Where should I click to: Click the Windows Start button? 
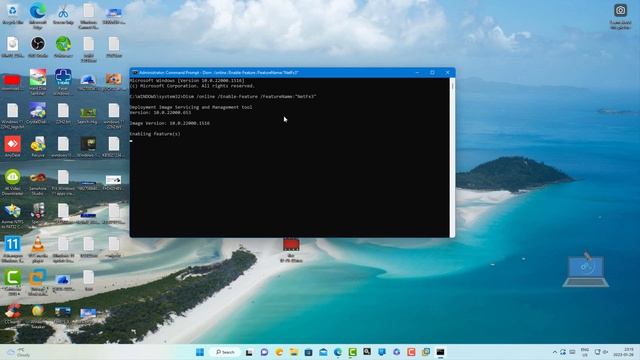pyautogui.click(x=200, y=352)
